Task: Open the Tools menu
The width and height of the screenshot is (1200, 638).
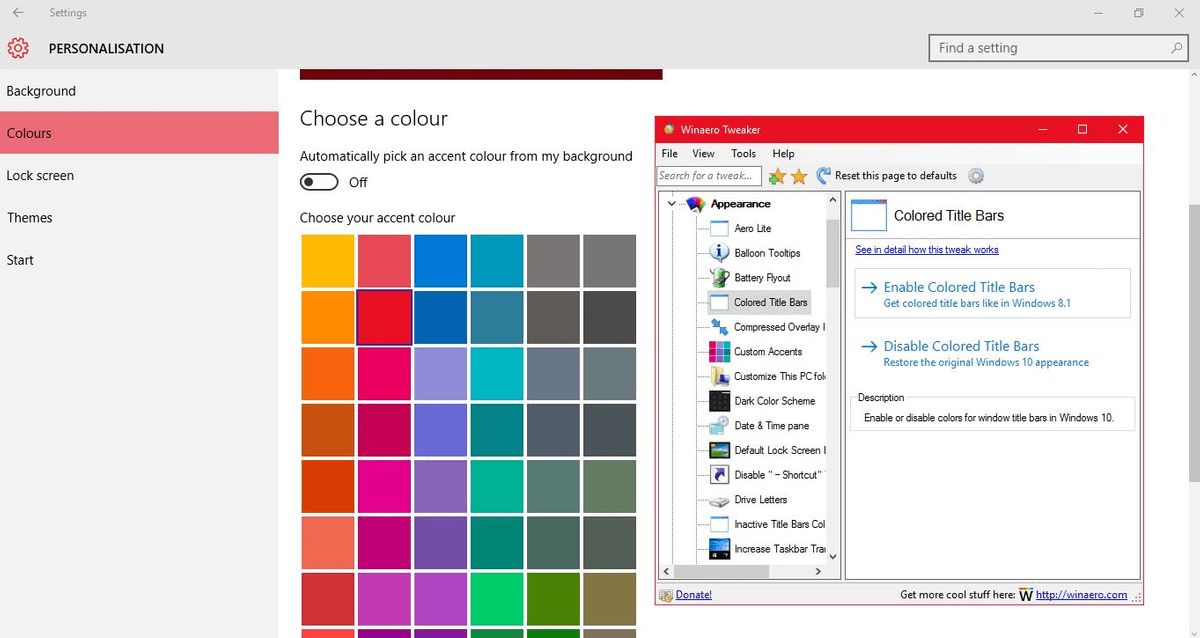Action: click(744, 154)
